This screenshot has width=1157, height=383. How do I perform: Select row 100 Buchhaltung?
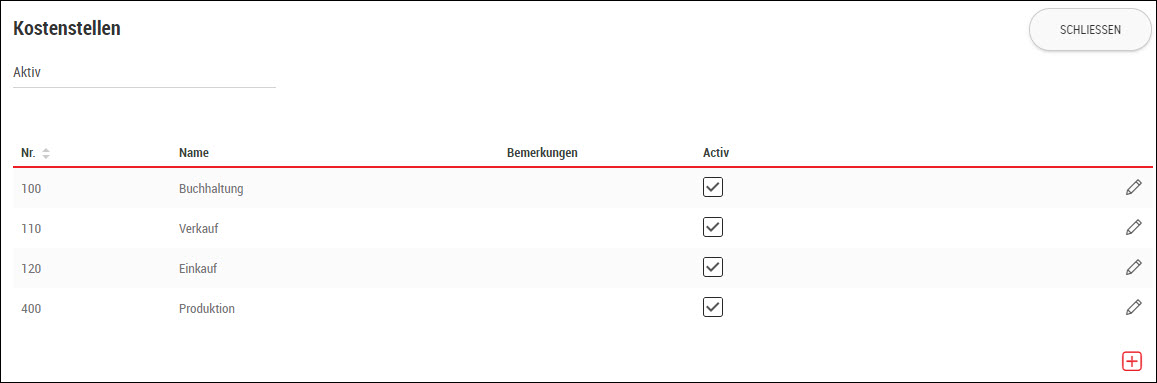(x=582, y=188)
